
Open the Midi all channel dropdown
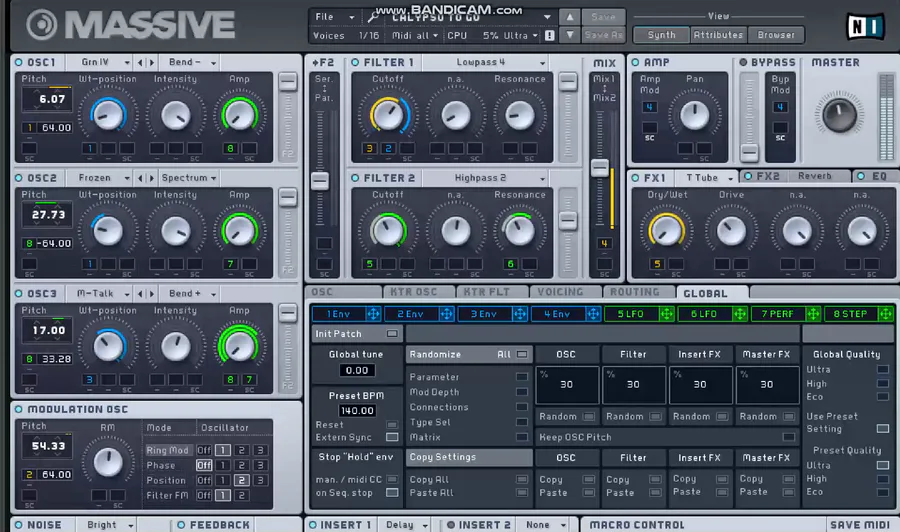pos(415,36)
